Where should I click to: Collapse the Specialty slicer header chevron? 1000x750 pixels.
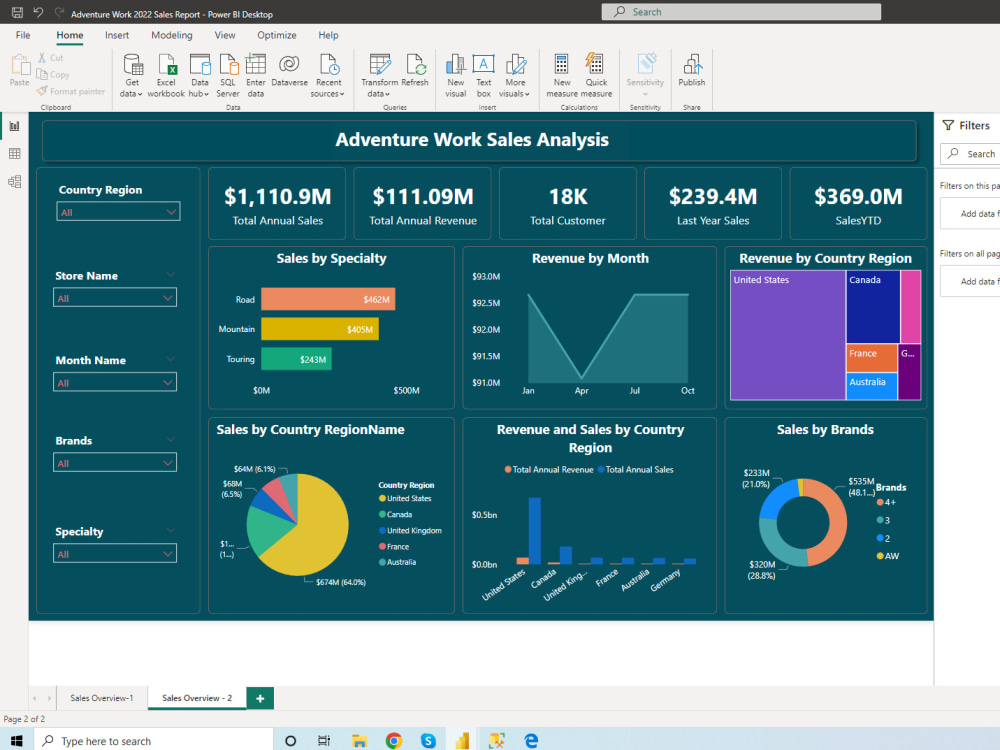pyautogui.click(x=170, y=530)
